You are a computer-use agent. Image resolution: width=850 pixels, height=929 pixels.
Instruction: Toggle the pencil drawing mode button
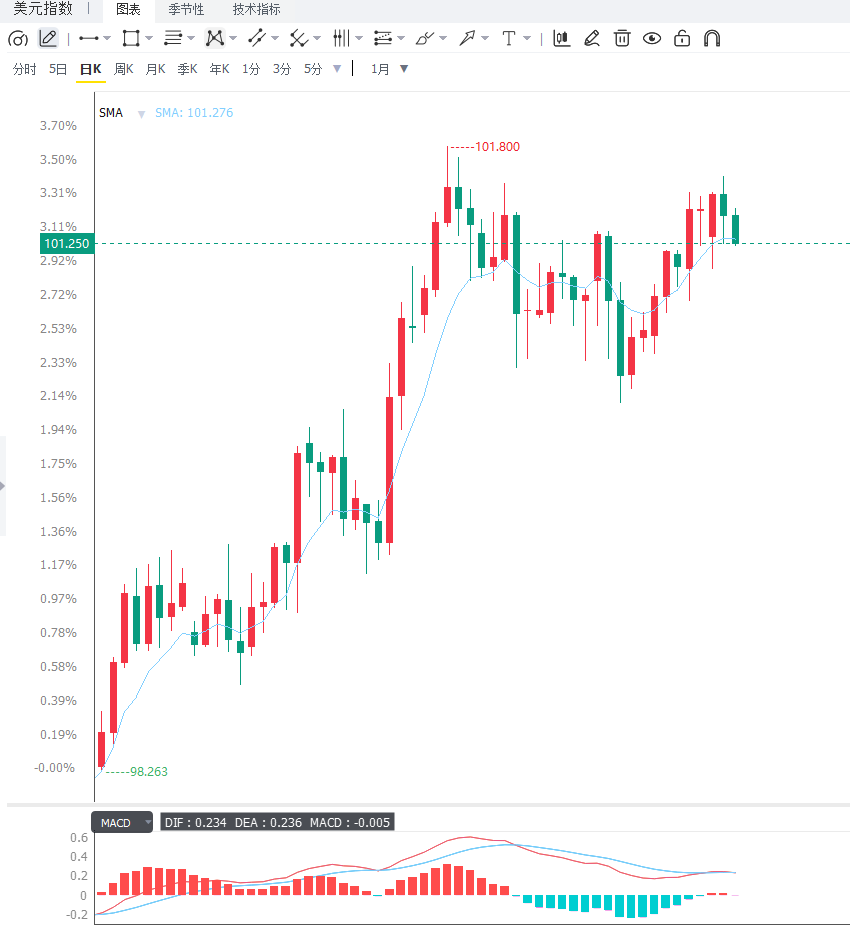(x=48, y=39)
